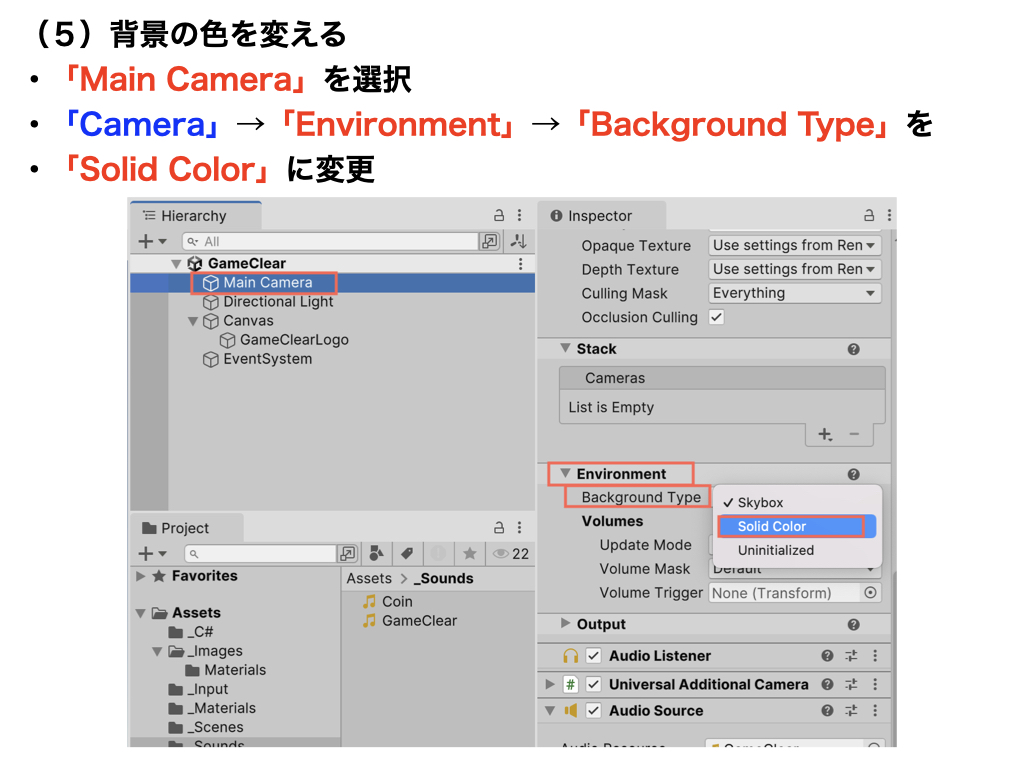Open help for the Environment section
The height and width of the screenshot is (768, 1024).
(x=853, y=475)
